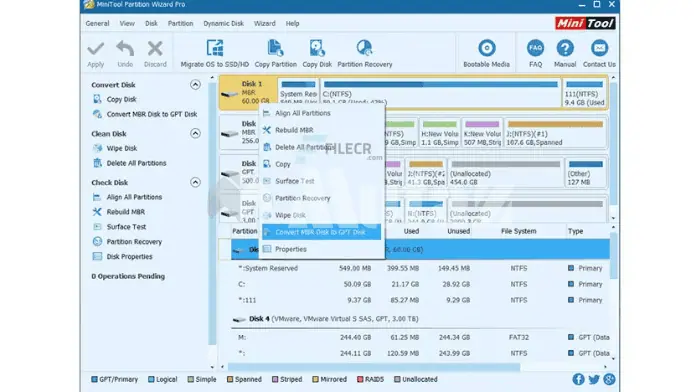Open Disk Properties in sidebar
This screenshot has height=392, width=698.
point(122,257)
